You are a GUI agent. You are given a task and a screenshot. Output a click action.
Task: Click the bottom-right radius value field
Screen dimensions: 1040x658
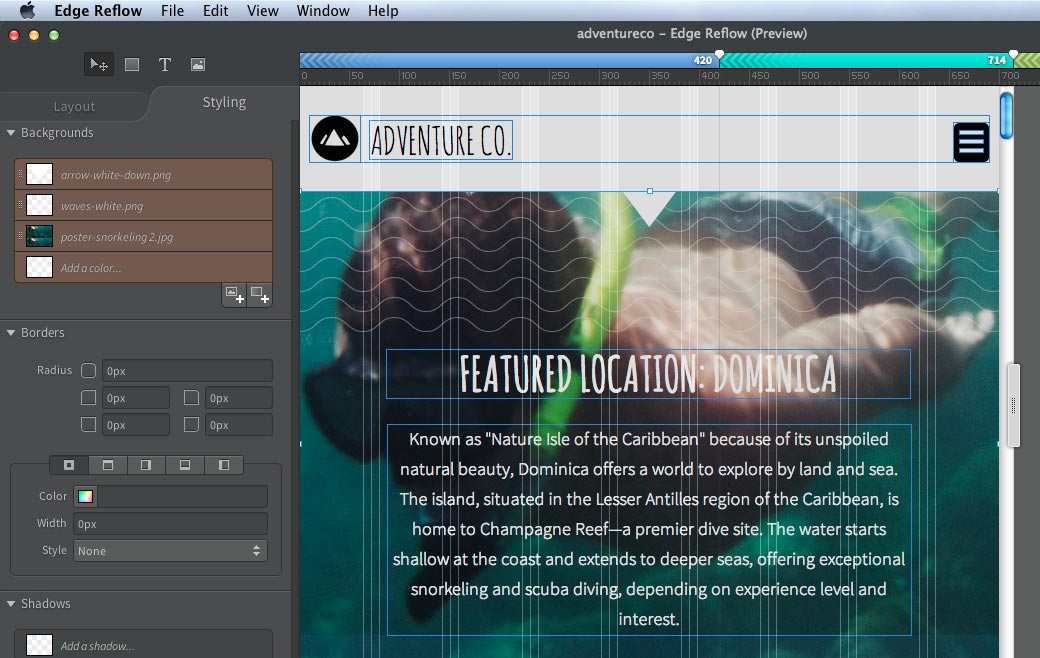tap(239, 425)
